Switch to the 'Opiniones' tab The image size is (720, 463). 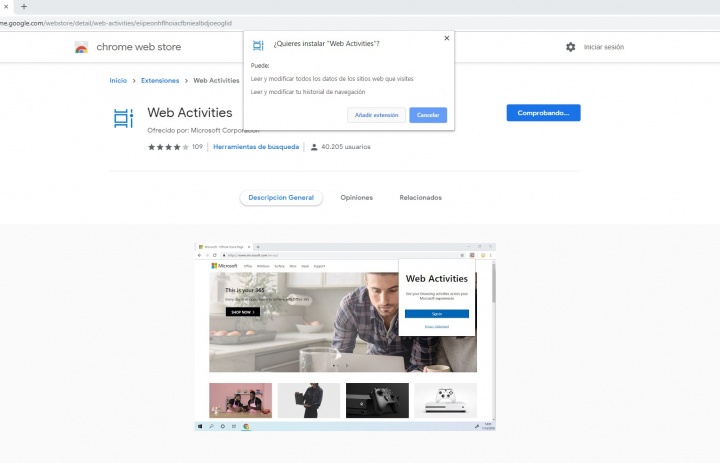[357, 198]
